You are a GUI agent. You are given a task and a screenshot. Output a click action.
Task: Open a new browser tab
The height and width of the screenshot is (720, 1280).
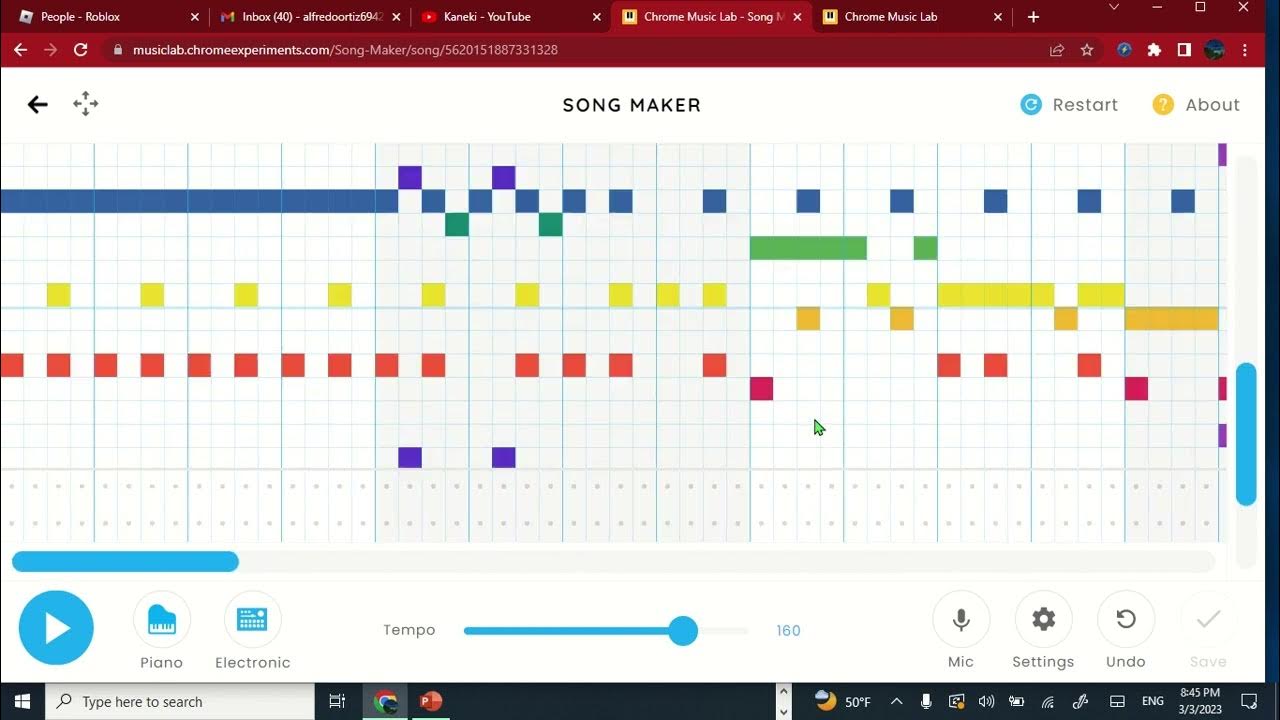tap(1033, 17)
